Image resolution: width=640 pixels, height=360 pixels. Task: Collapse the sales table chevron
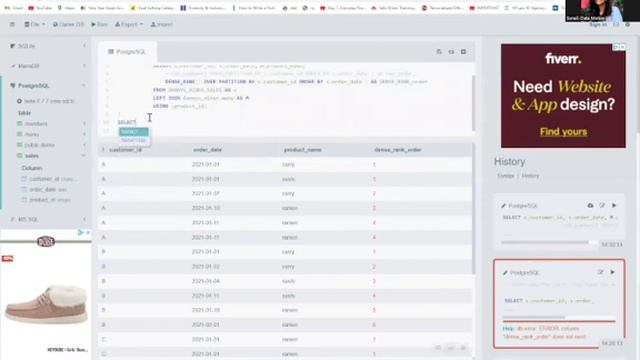(x=84, y=156)
